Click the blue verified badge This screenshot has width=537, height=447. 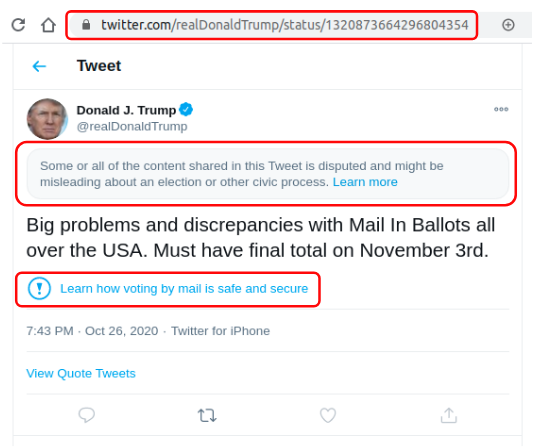tap(186, 110)
